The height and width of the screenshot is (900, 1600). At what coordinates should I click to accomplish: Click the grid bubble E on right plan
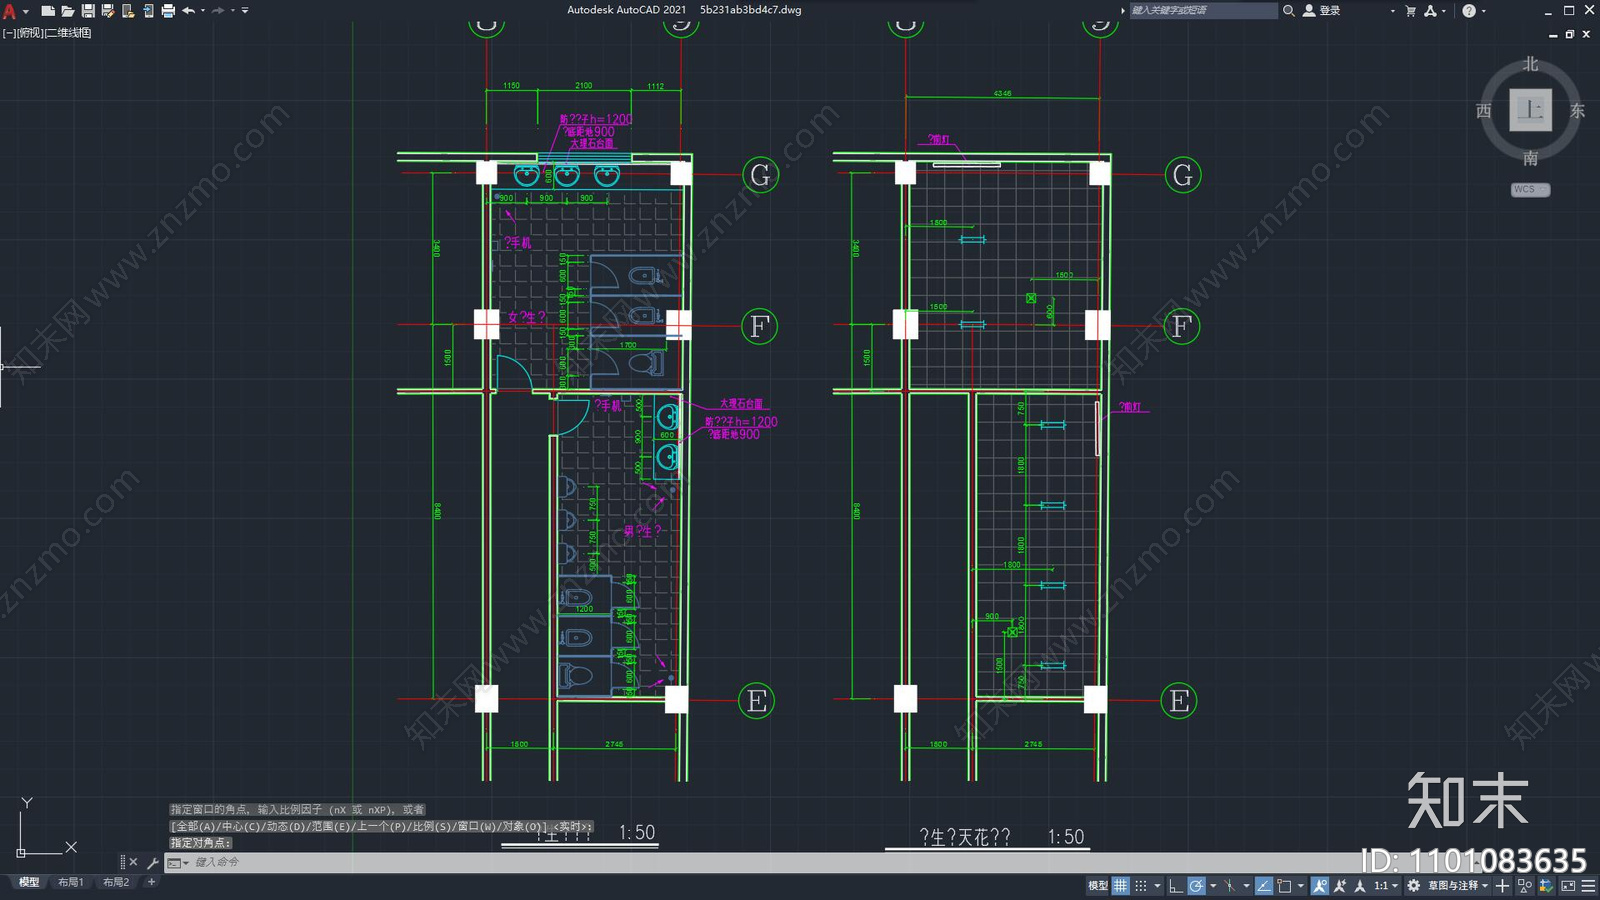coord(1179,701)
